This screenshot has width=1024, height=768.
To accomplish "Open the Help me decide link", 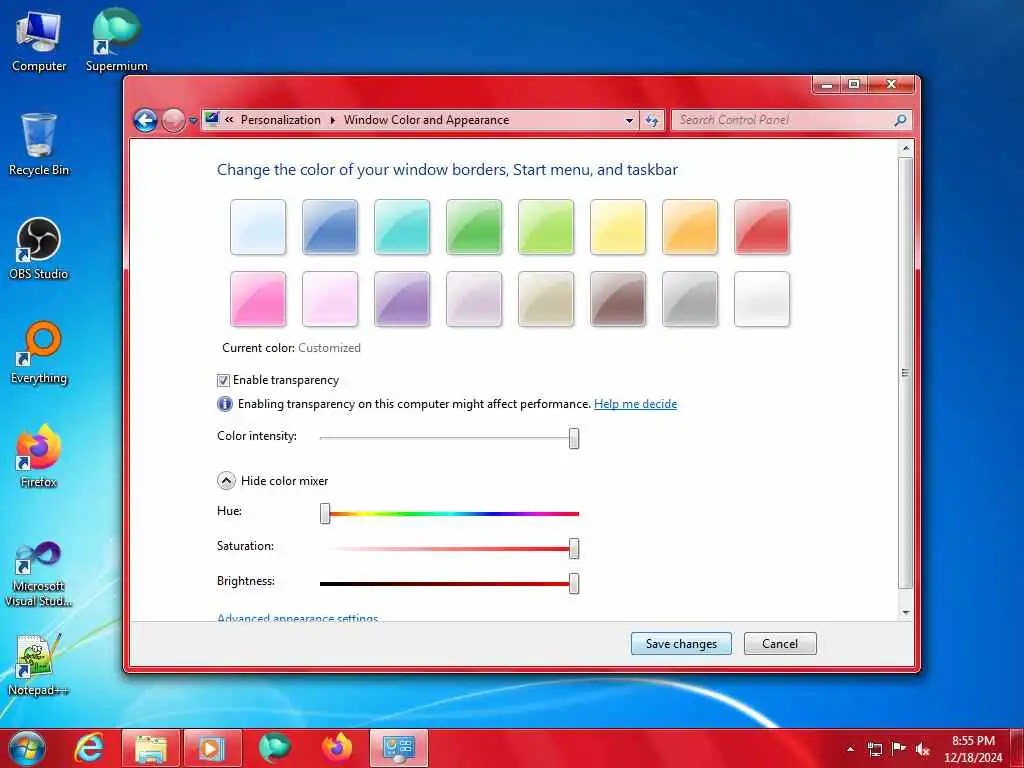I will point(635,404).
